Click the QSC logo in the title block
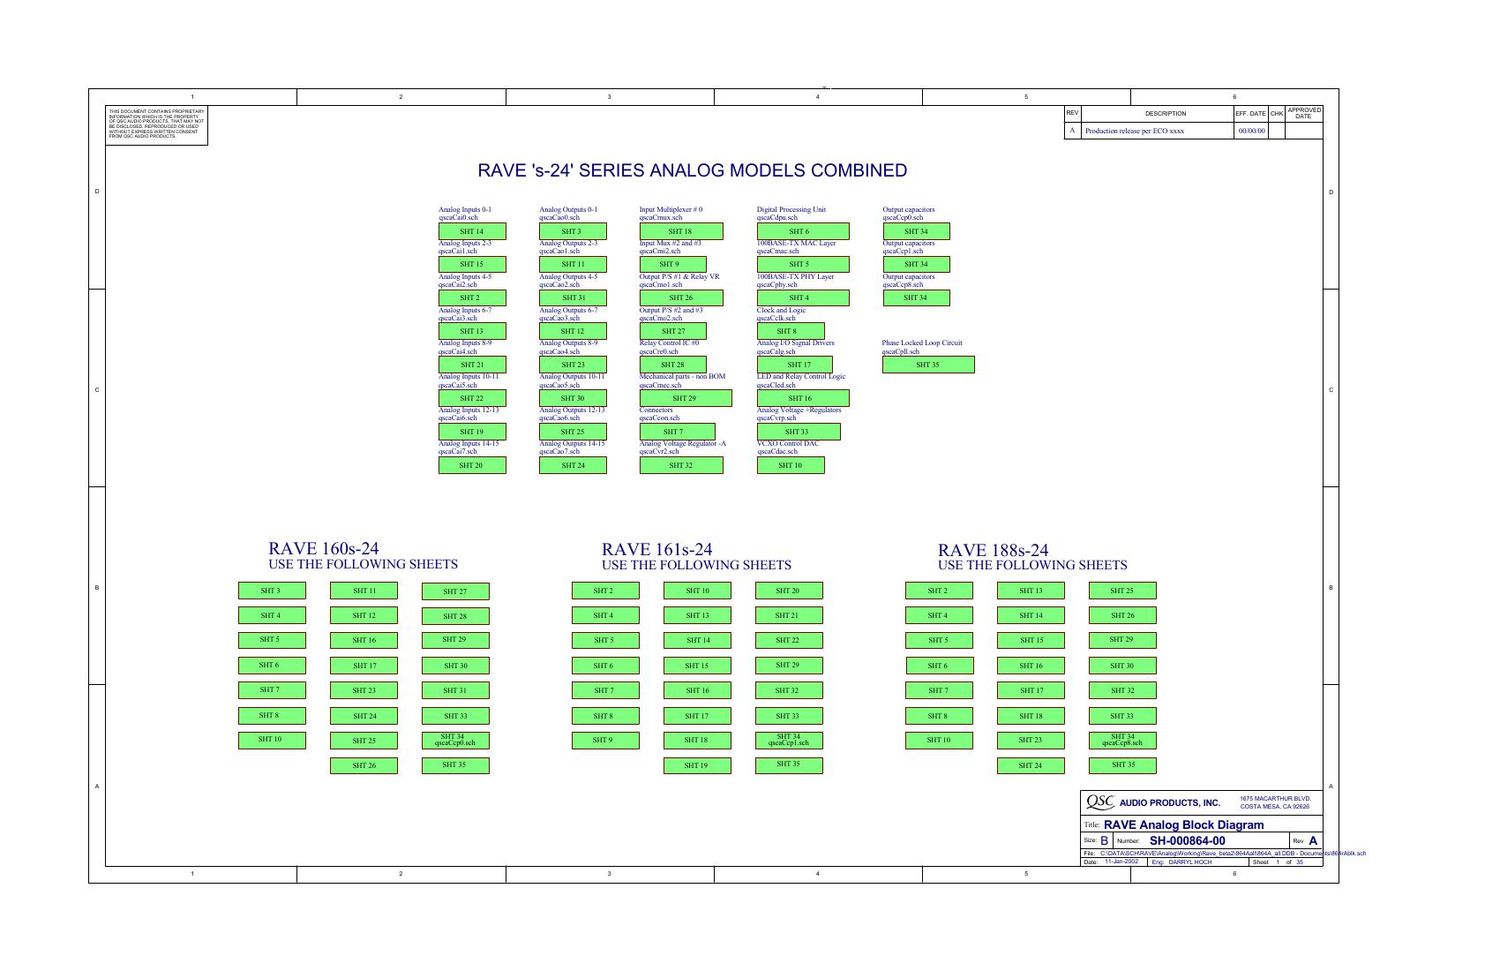Image resolution: width=1500 pixels, height=971 pixels. [x=1100, y=802]
